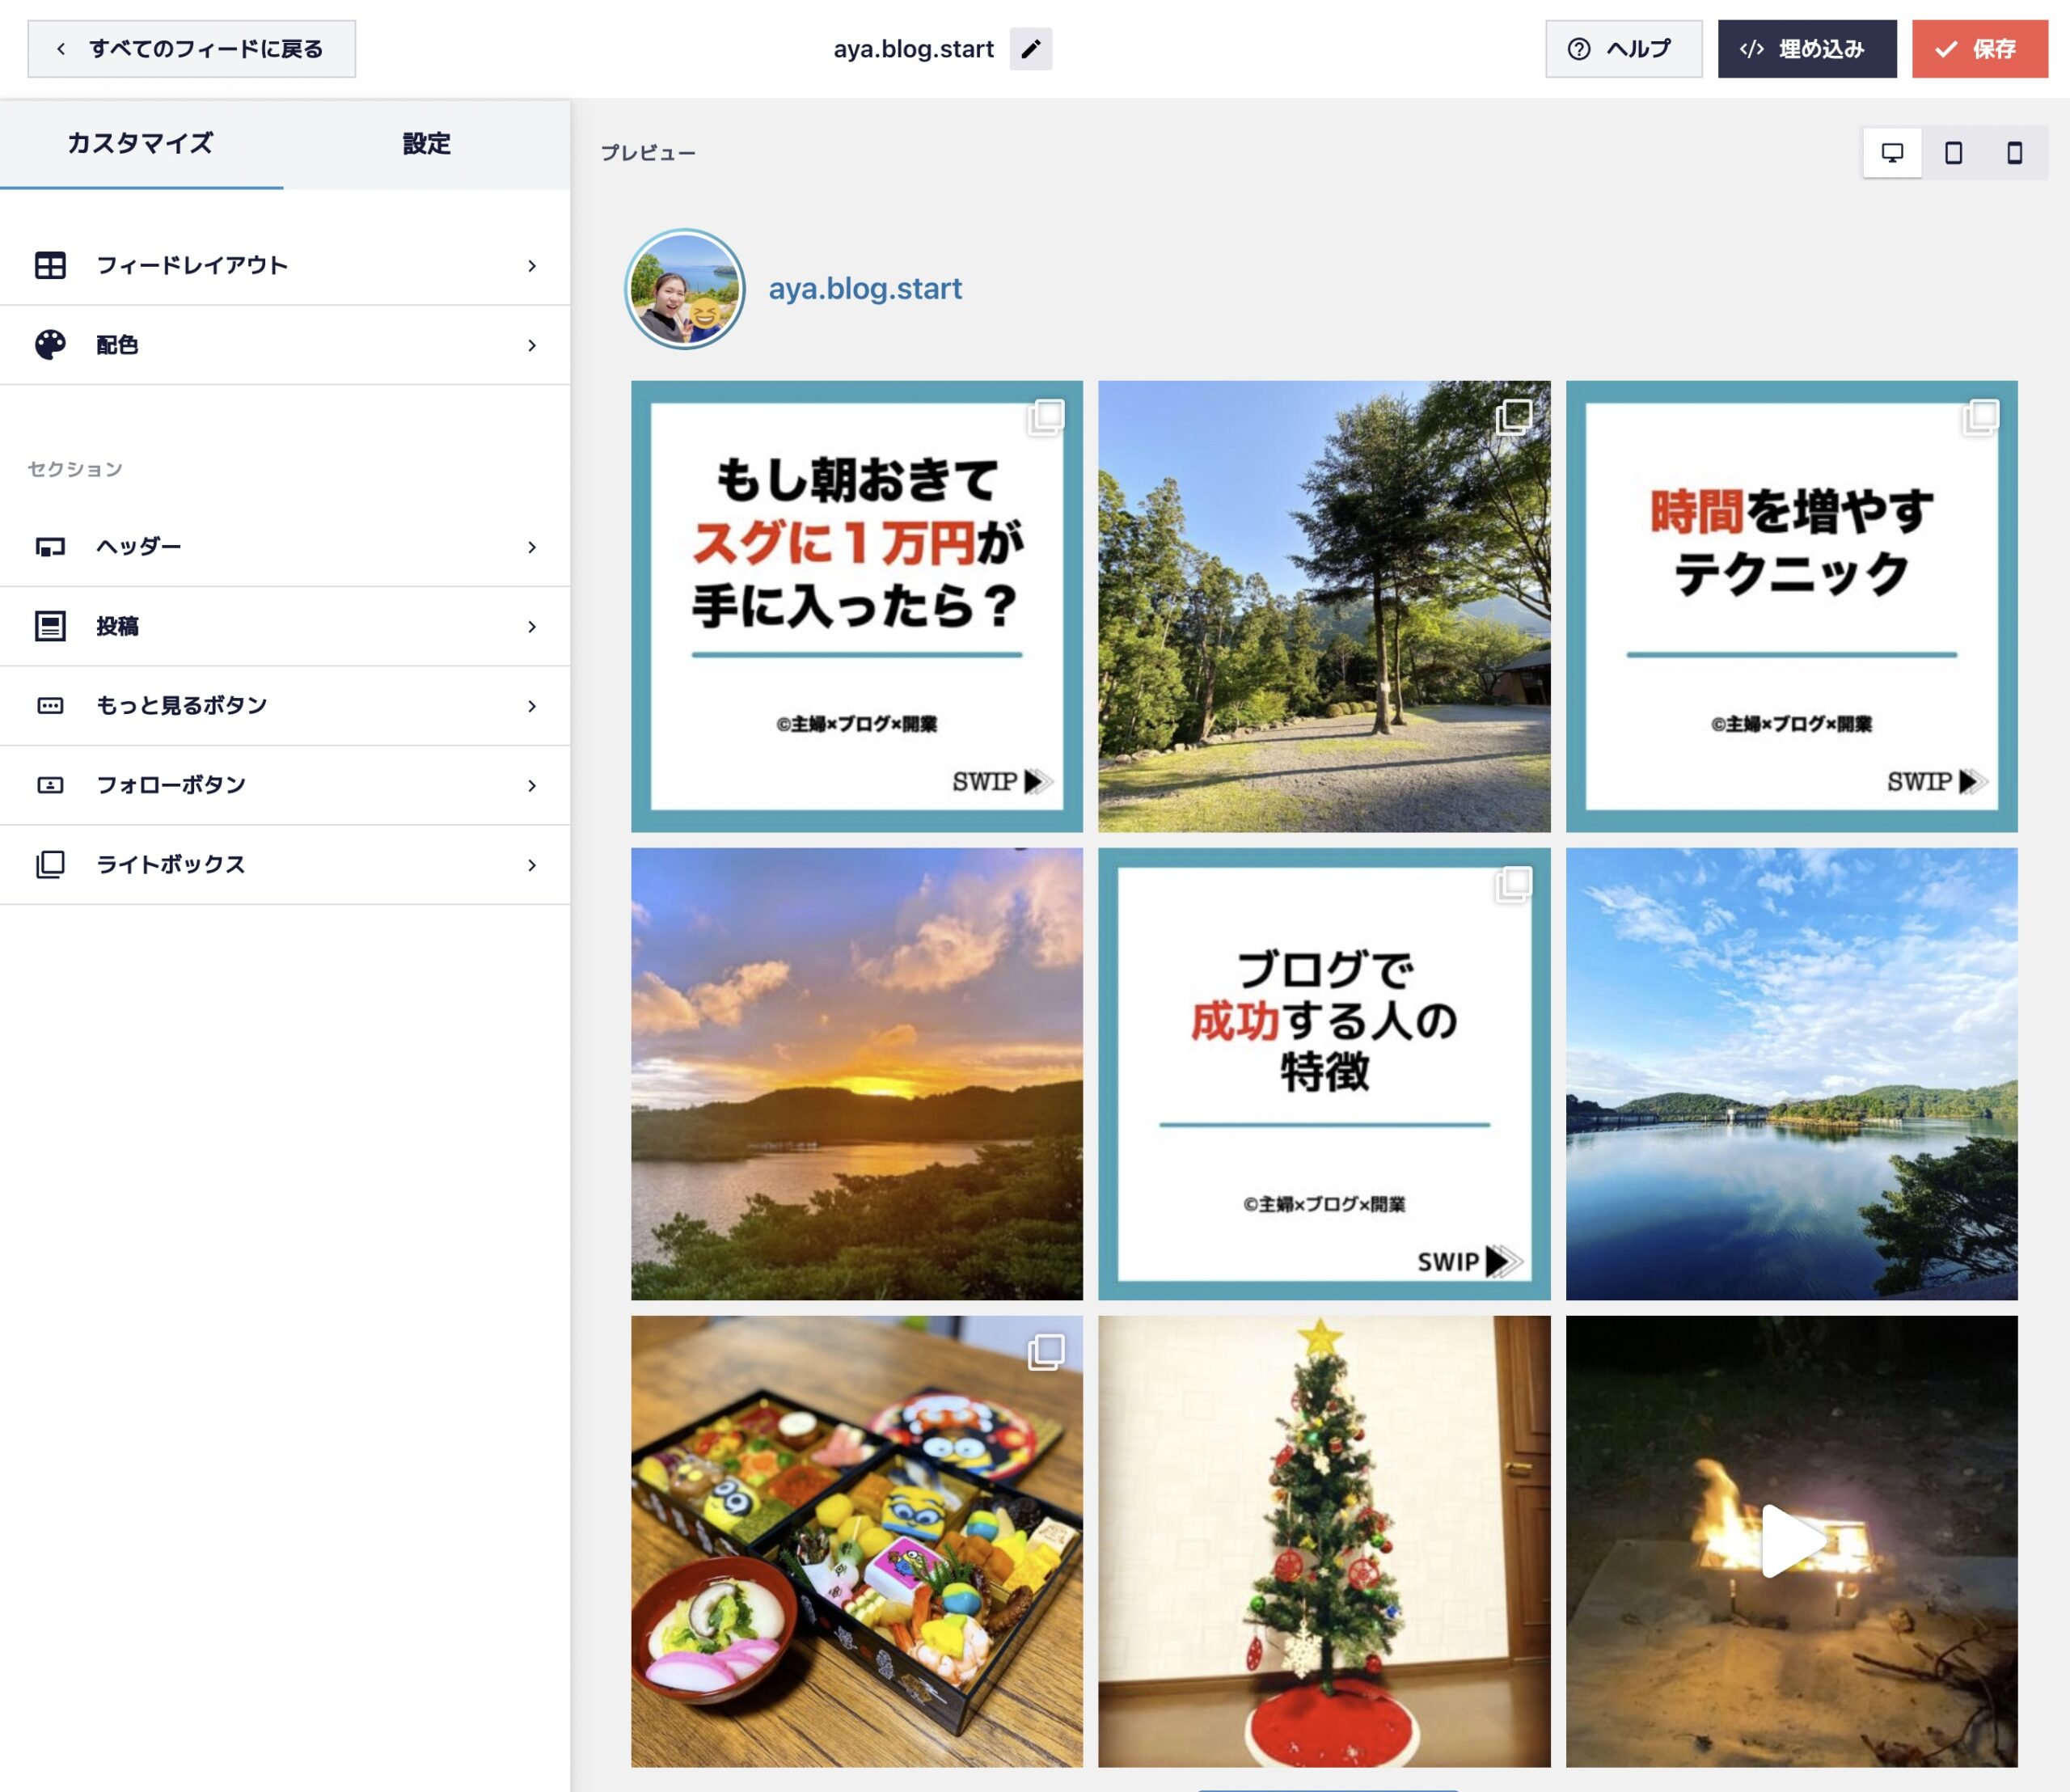Click carousel icon on the もし朝おきて post
Image resolution: width=2070 pixels, height=1792 pixels.
coord(1046,416)
